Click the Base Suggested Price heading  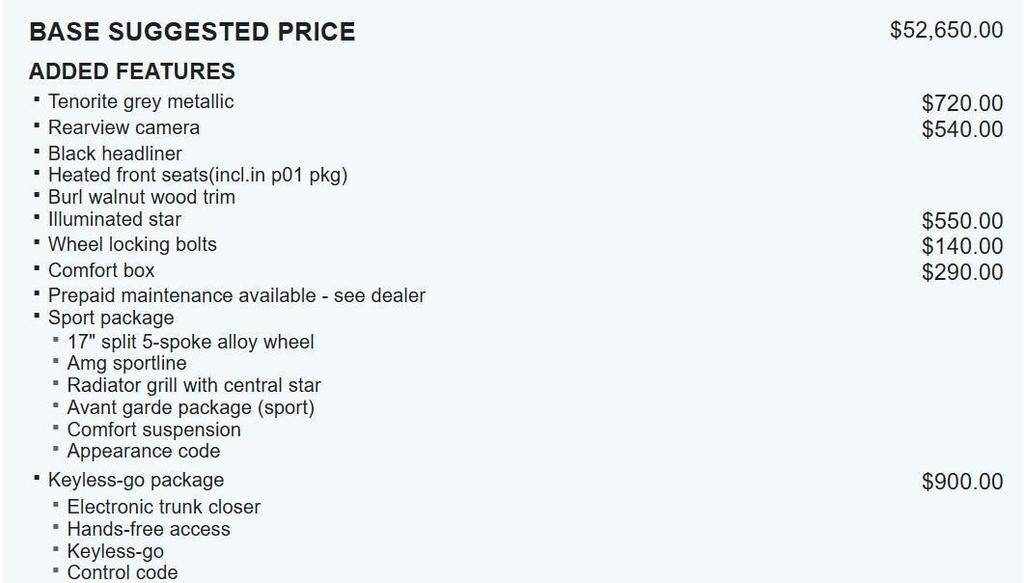tap(192, 32)
